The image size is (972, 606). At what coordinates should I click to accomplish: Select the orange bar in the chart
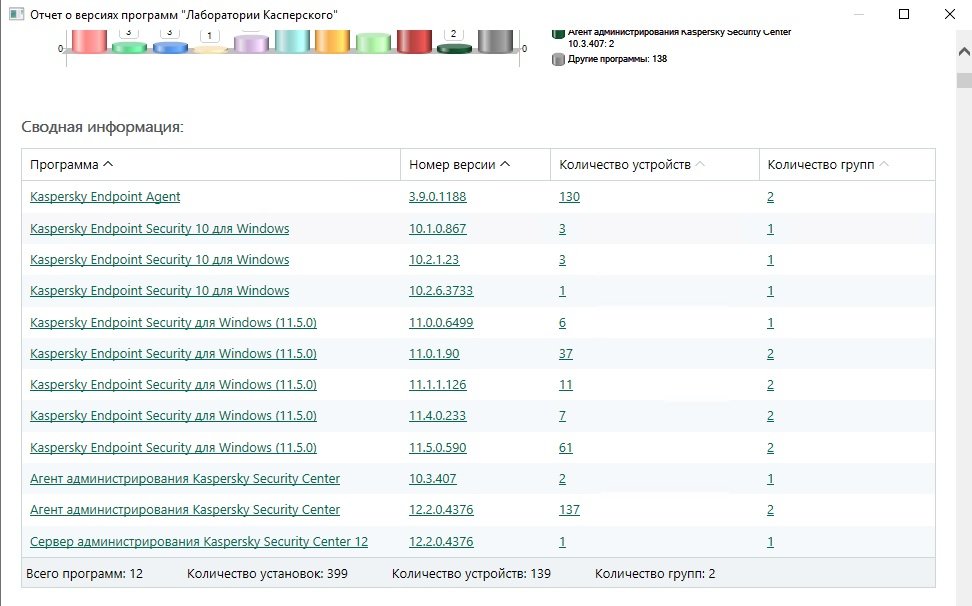click(331, 42)
